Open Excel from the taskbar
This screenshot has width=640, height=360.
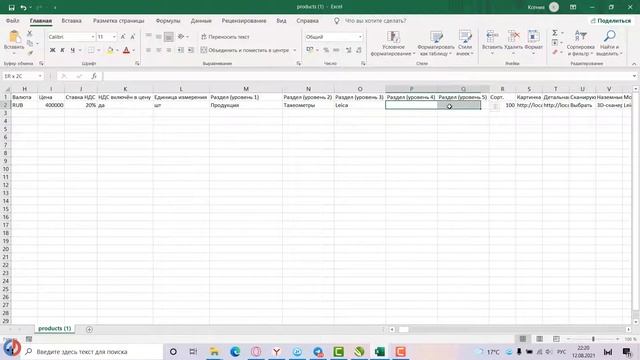pyautogui.click(x=380, y=351)
